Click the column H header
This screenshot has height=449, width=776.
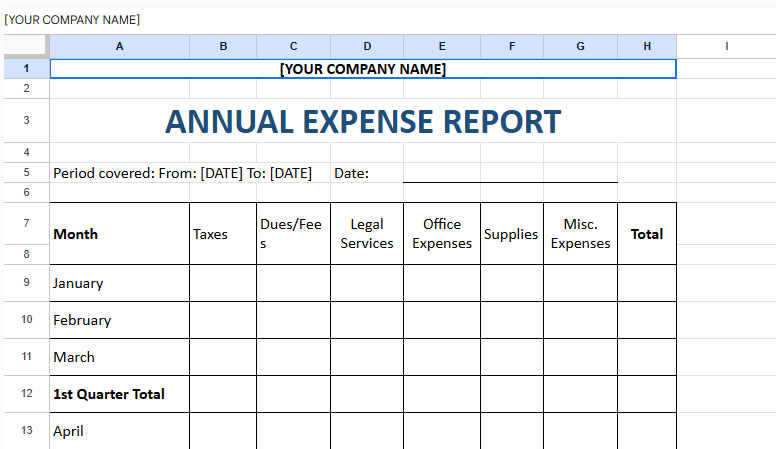pyautogui.click(x=647, y=46)
